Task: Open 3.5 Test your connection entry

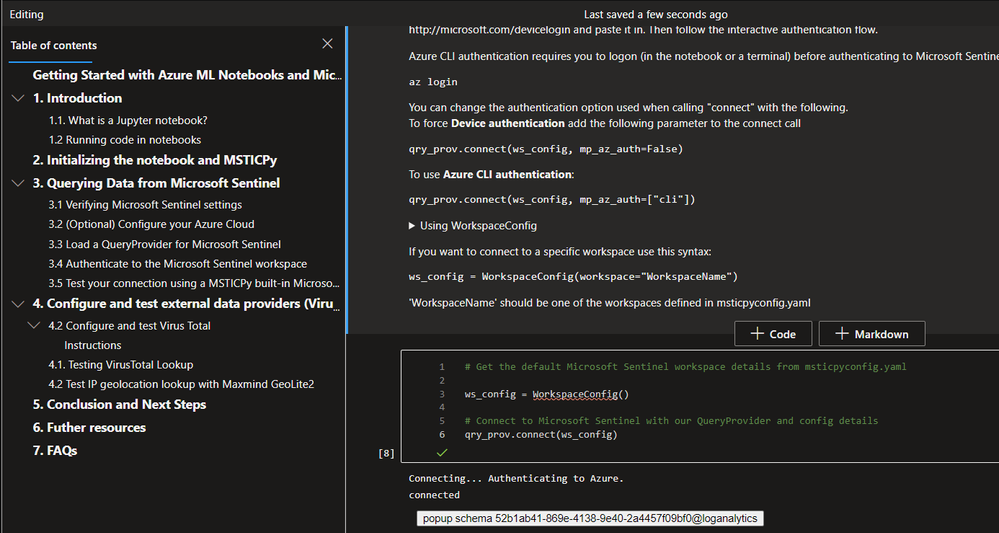Action: tap(194, 283)
